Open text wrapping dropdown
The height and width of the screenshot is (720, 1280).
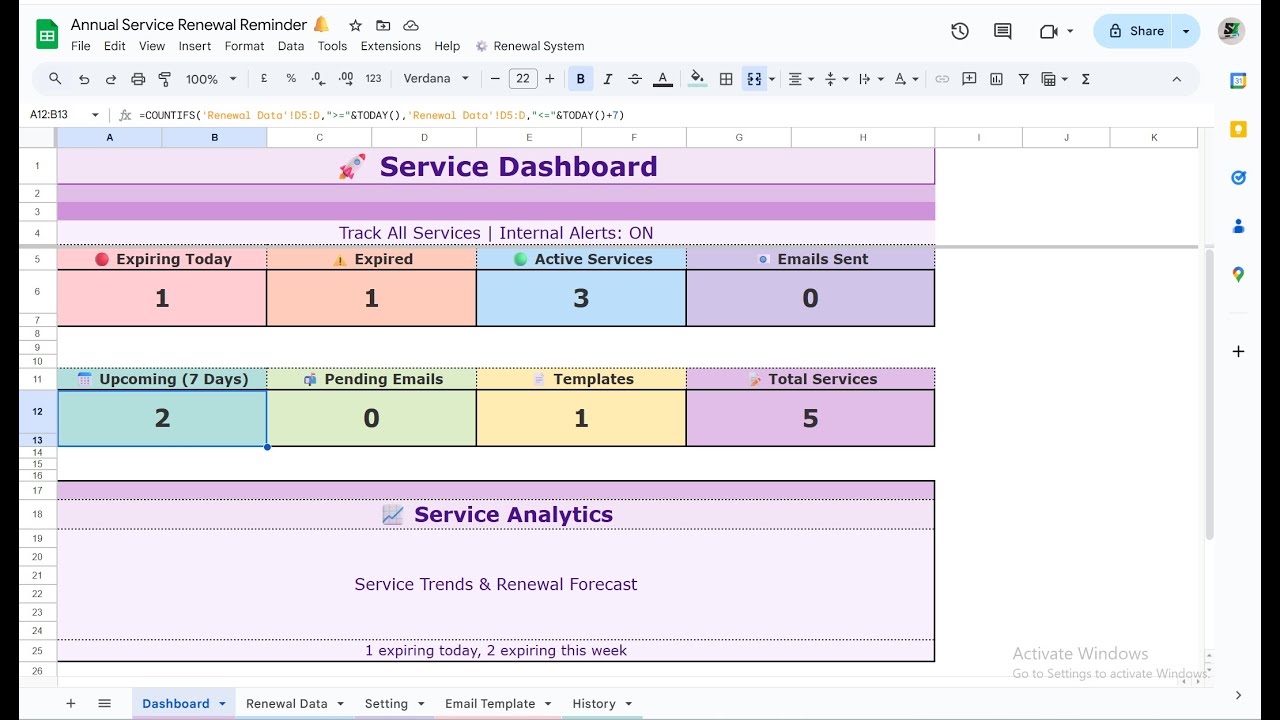(x=870, y=79)
